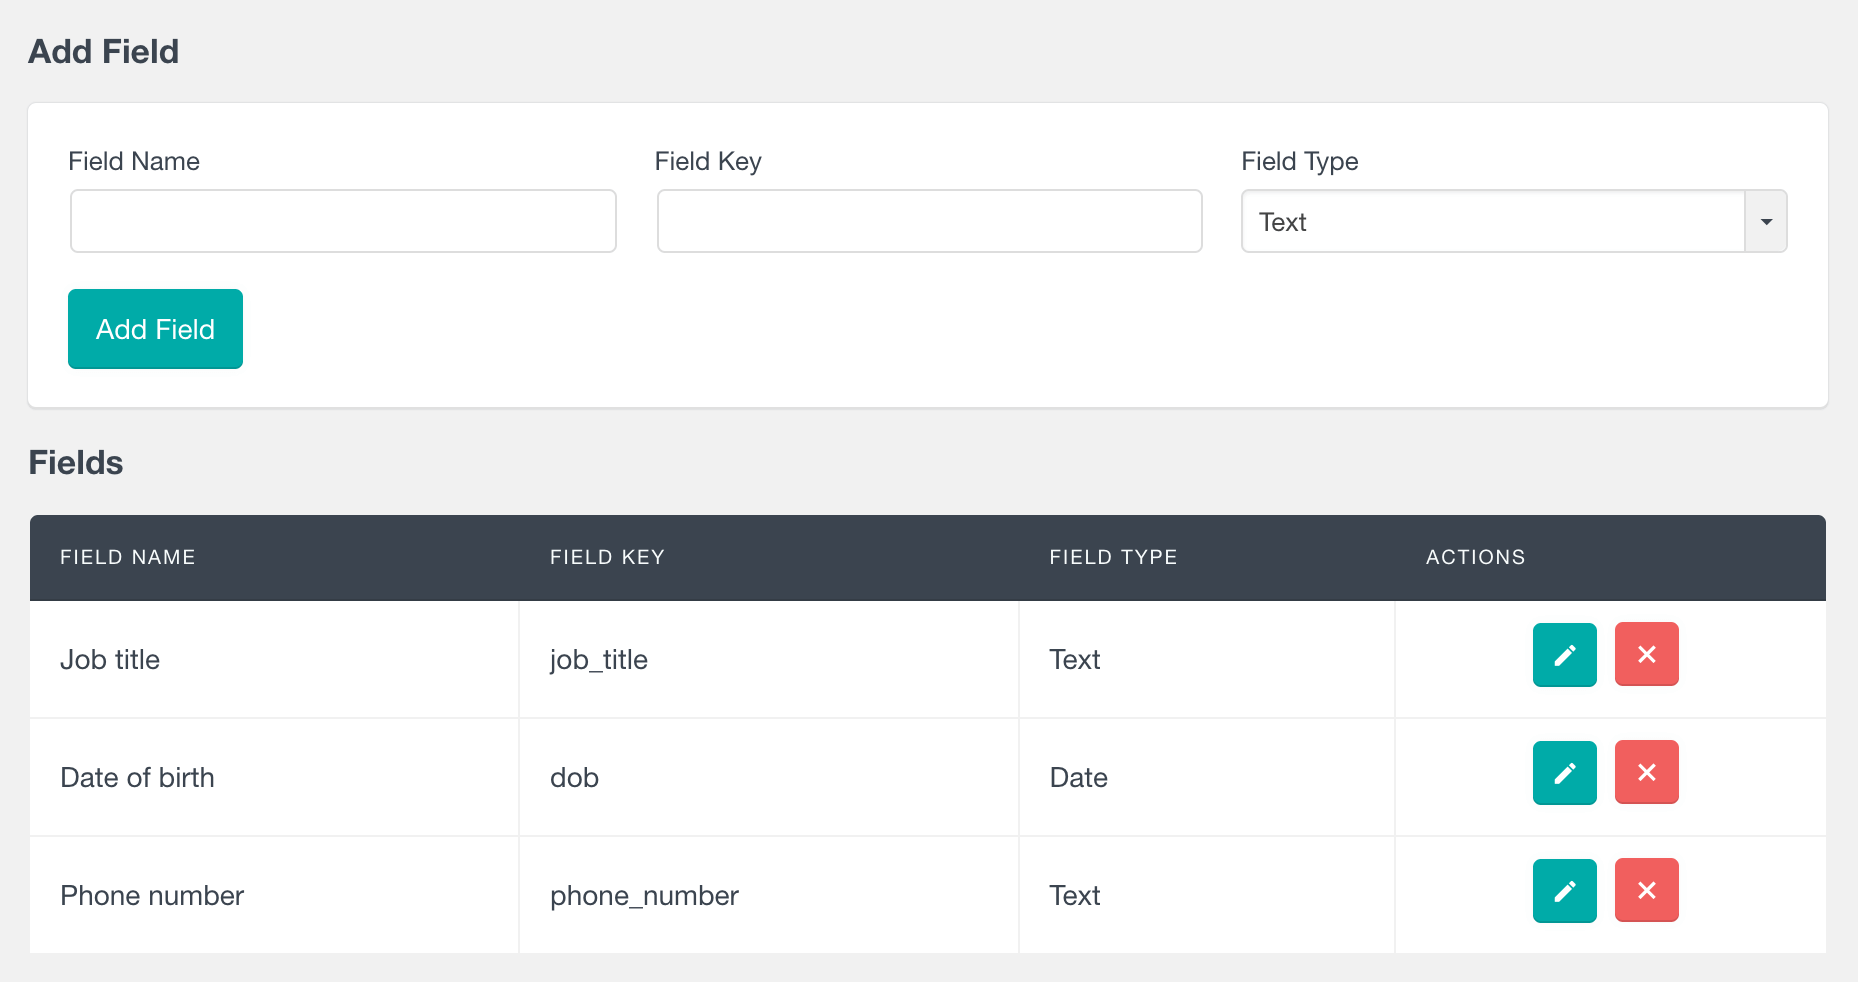Viewport: 1858px width, 982px height.
Task: Edit the Job title field
Action: 1564,655
